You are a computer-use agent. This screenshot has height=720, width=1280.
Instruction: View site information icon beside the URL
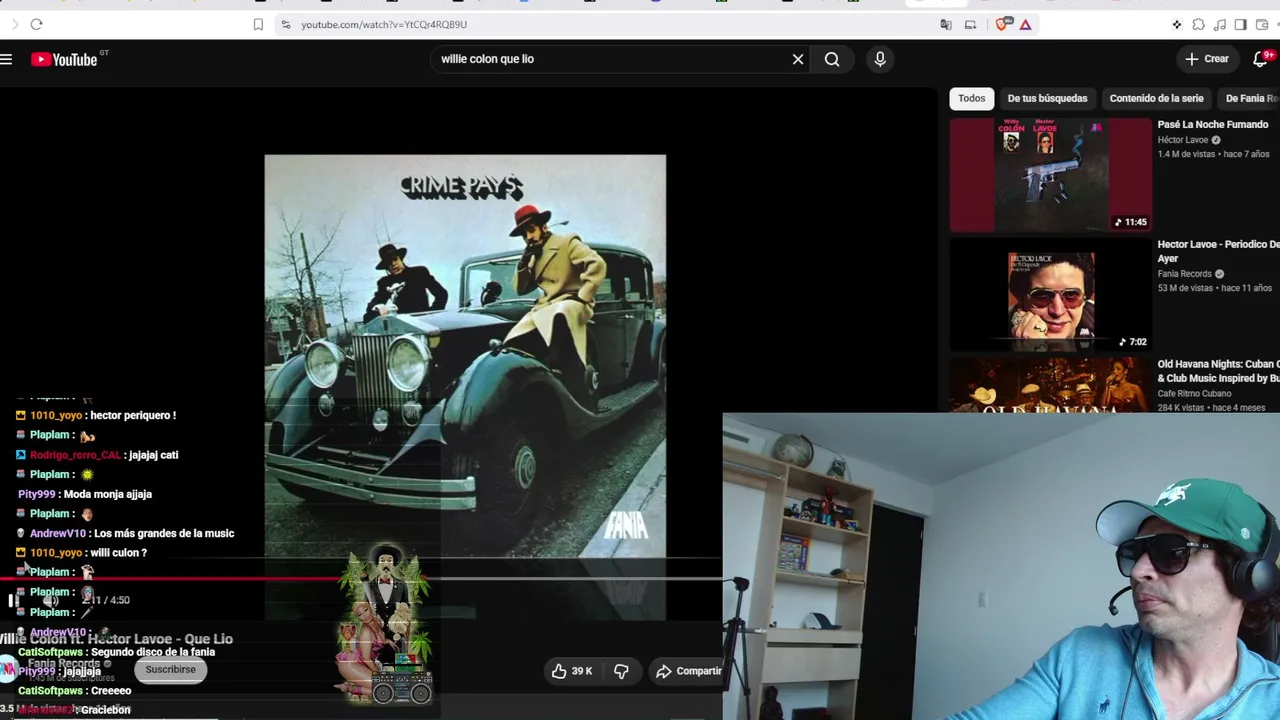tap(285, 24)
